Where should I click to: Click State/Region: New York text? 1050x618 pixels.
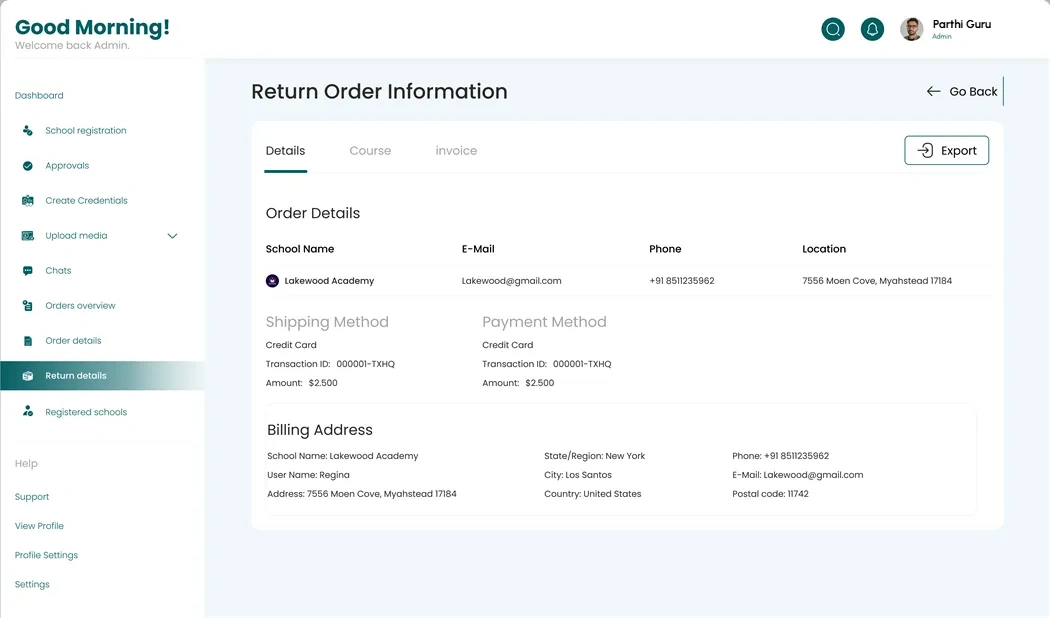click(x=595, y=456)
